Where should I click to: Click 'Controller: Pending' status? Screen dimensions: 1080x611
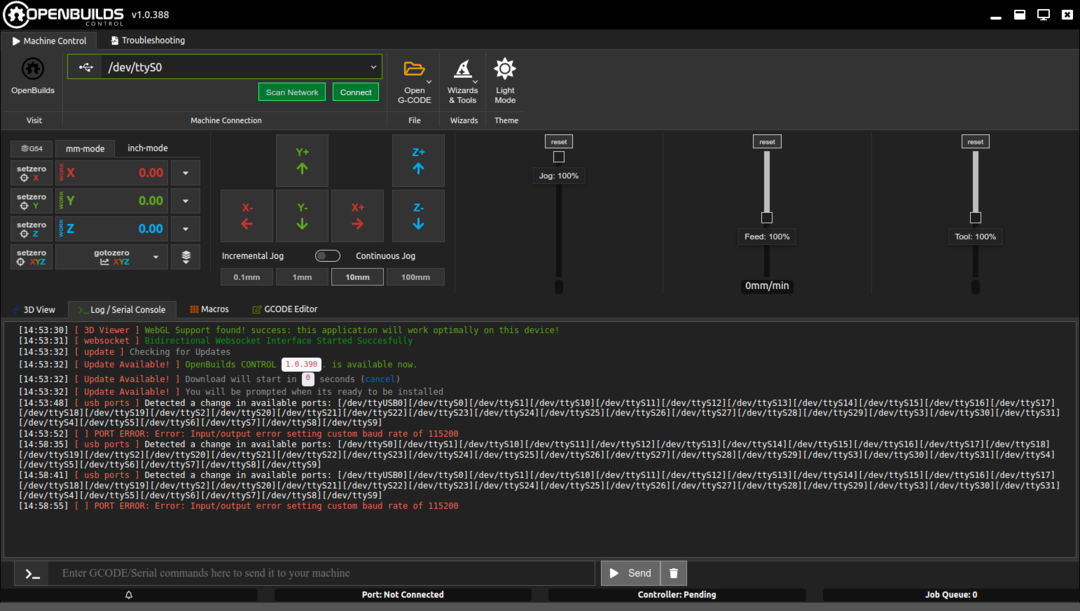[677, 594]
